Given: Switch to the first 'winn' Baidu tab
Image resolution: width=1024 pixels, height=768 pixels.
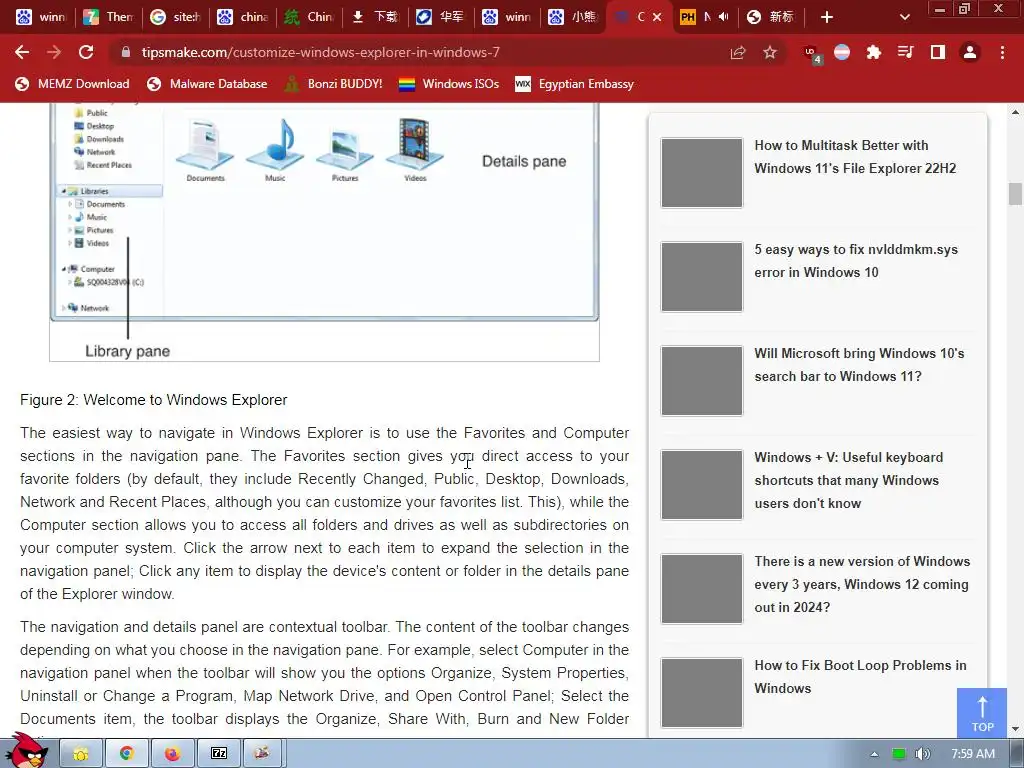Looking at the screenshot, I should click(x=40, y=17).
